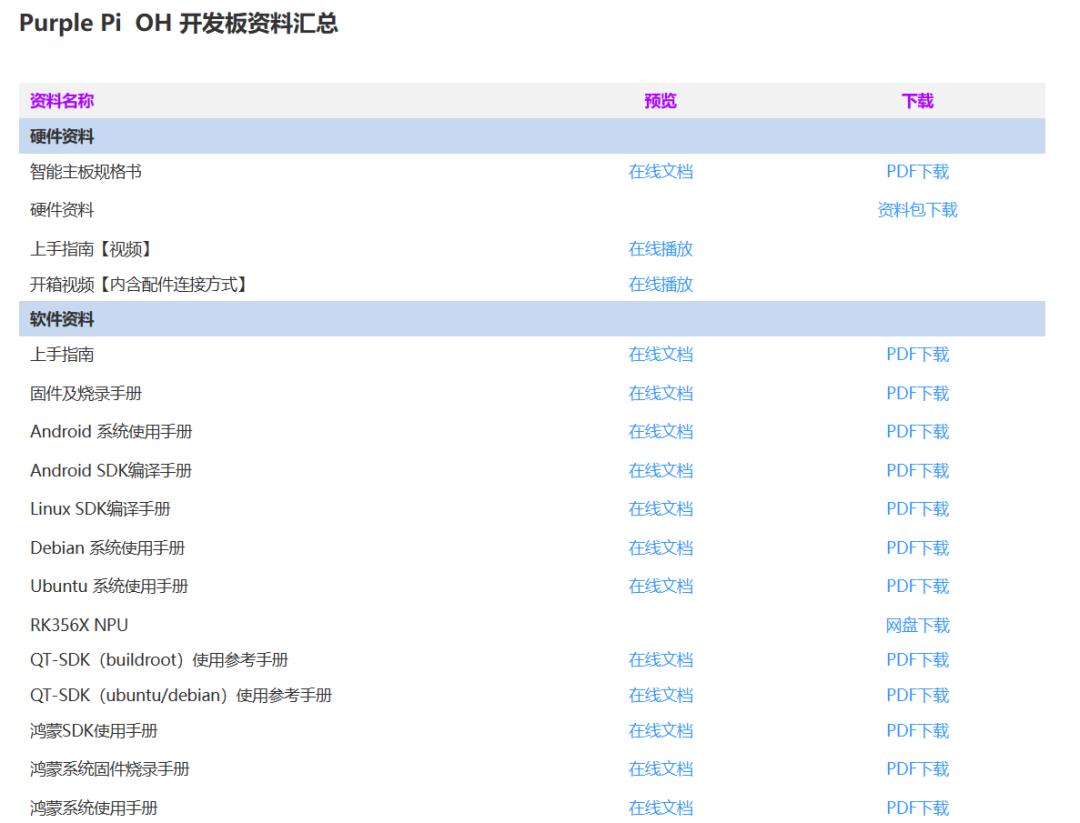The width and height of the screenshot is (1080, 823).
Task: Download PDF for 鸿蒙系统固件烧录手册
Action: point(917,769)
